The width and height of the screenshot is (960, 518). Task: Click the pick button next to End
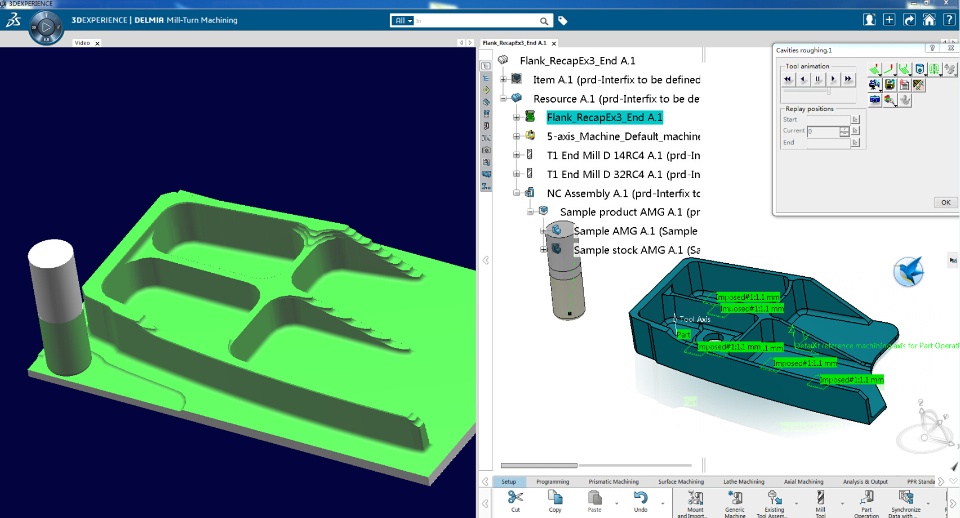855,142
